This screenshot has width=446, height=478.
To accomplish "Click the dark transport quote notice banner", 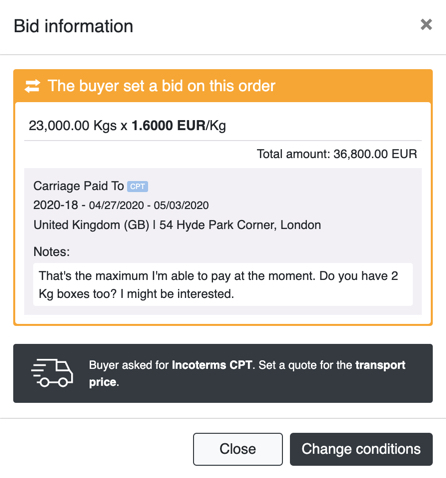I will point(223,373).
